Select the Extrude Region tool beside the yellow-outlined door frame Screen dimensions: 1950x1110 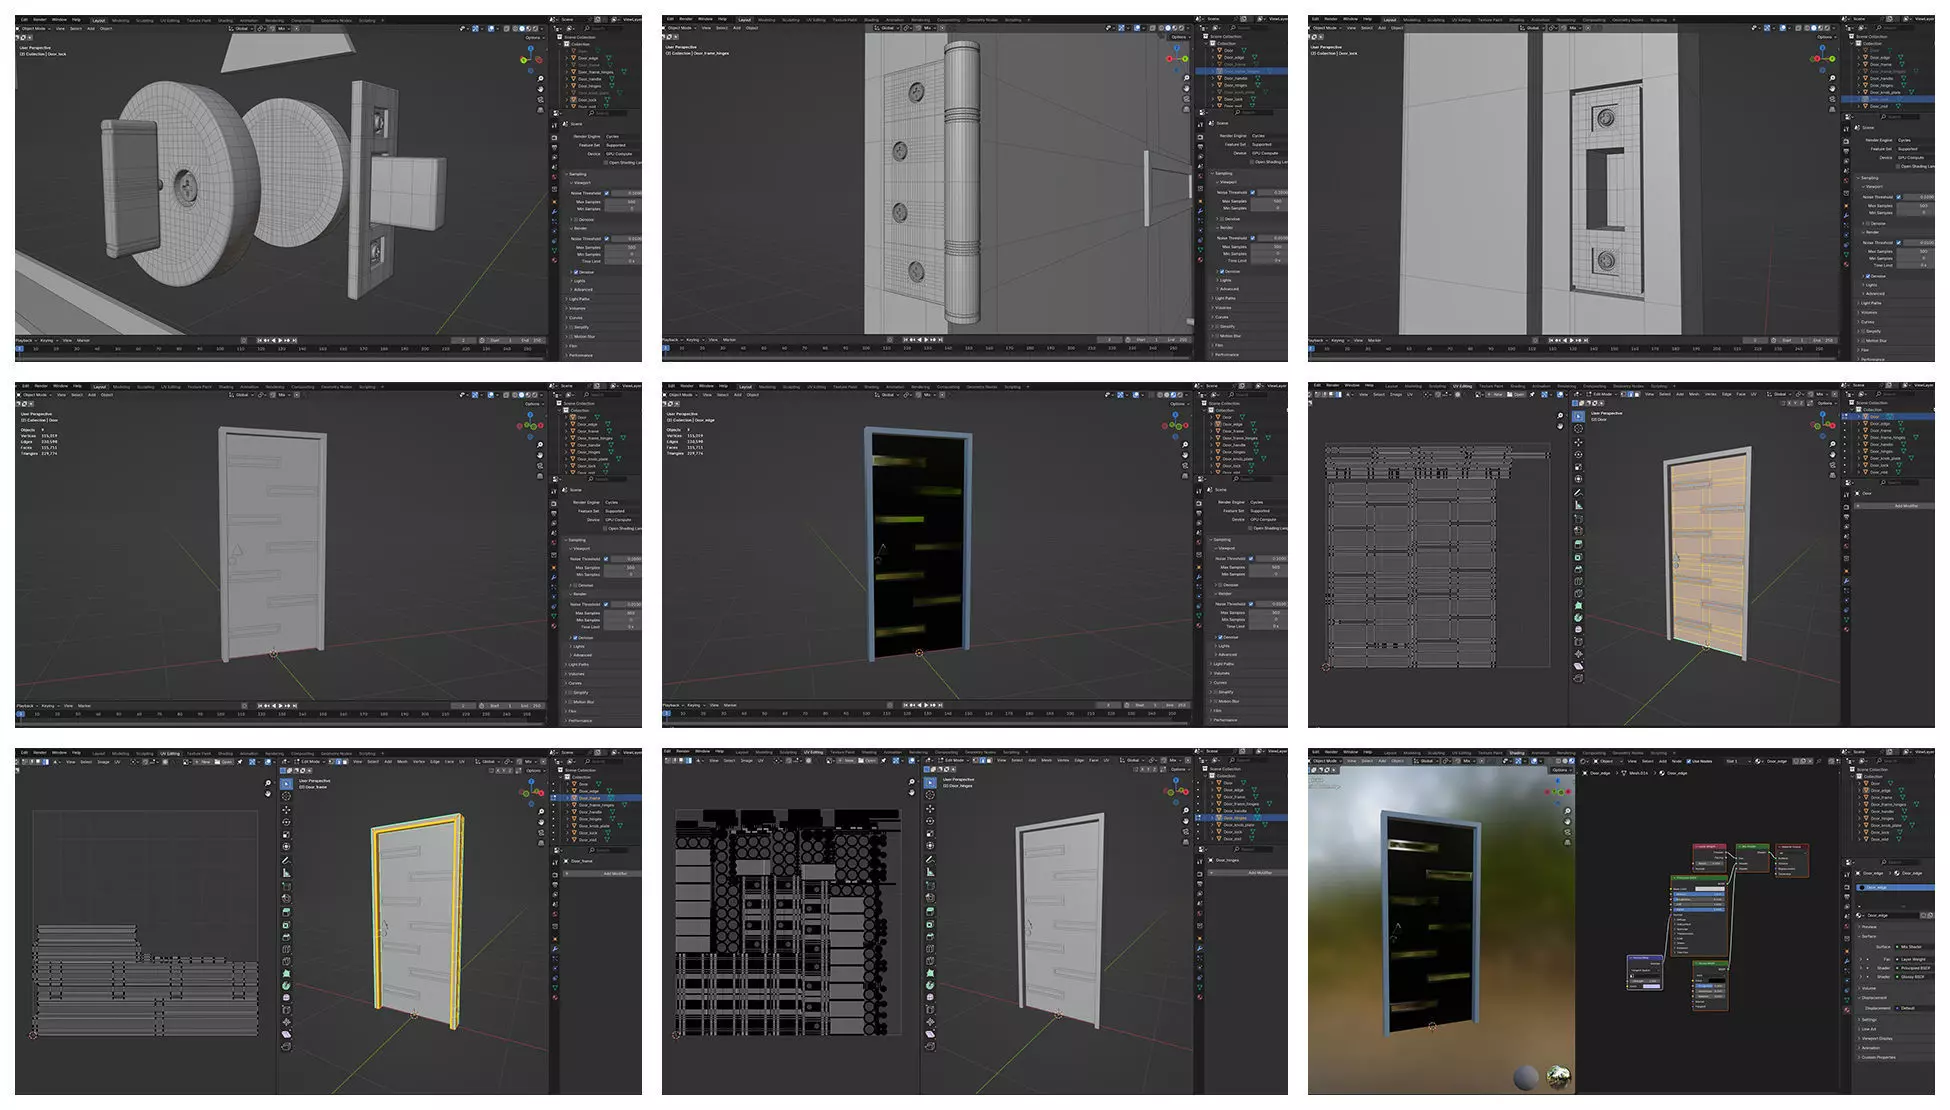coord(286,911)
